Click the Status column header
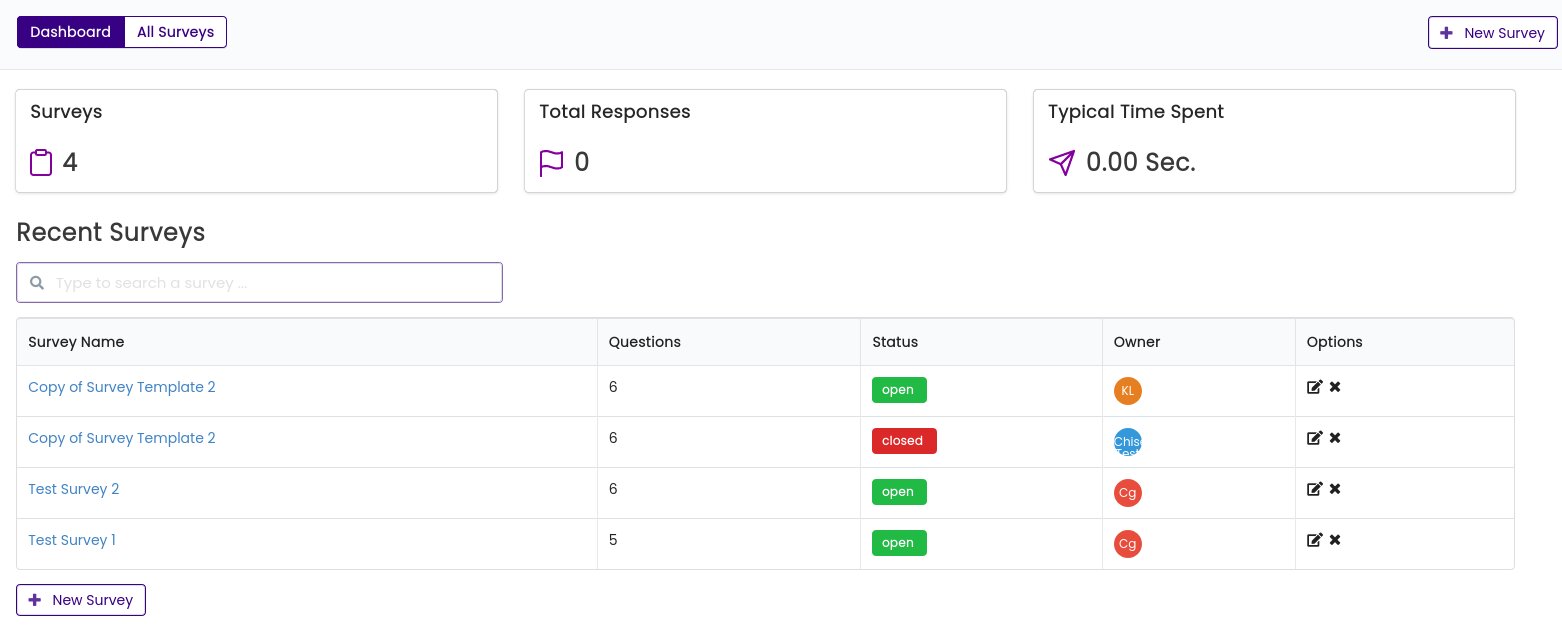The height and width of the screenshot is (644, 1562). pyautogui.click(x=895, y=342)
